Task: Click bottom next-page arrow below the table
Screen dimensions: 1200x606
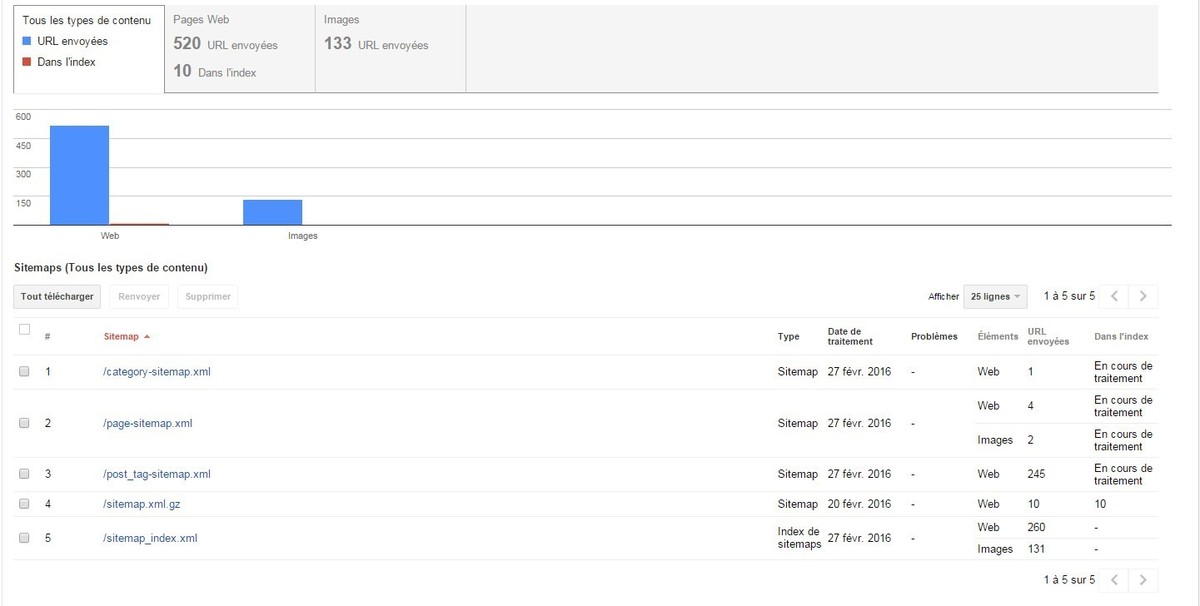Action: point(1143,580)
